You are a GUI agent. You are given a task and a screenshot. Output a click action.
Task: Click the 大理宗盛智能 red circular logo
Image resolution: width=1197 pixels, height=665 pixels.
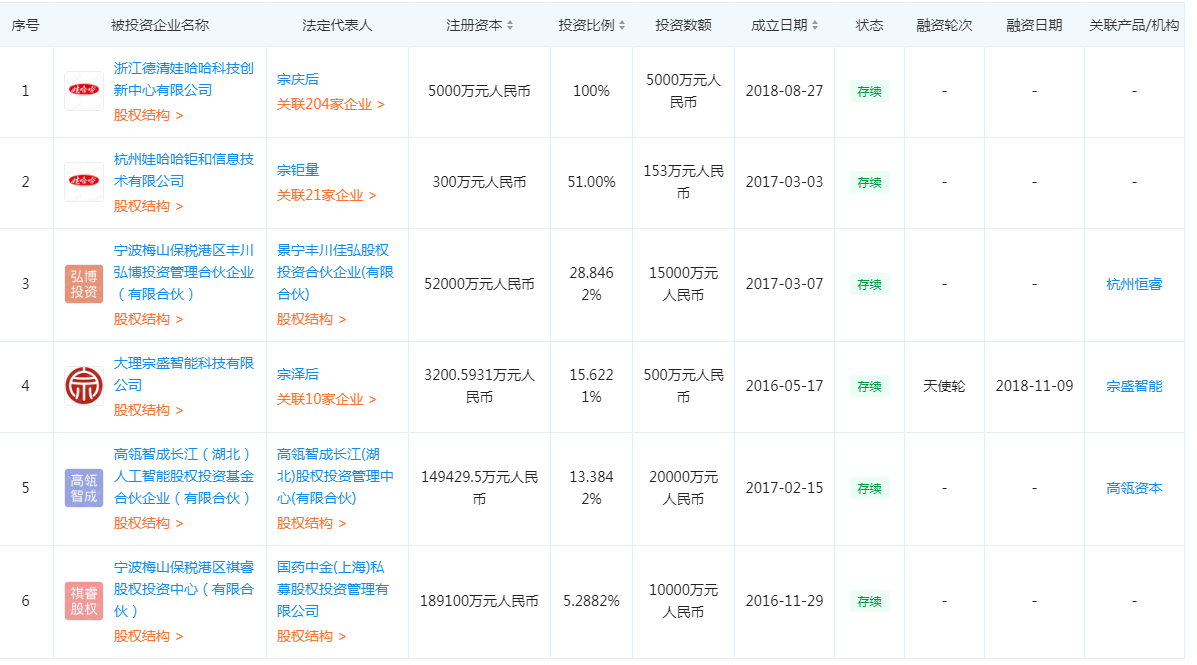(x=84, y=386)
